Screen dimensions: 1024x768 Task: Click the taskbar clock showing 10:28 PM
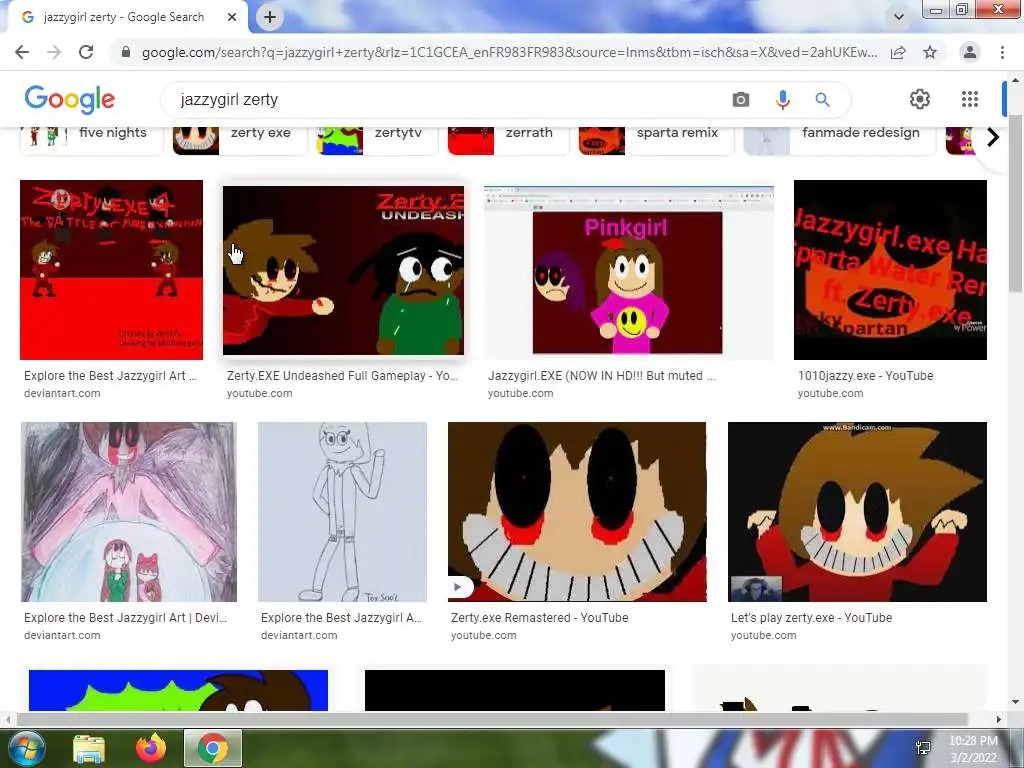(x=973, y=749)
